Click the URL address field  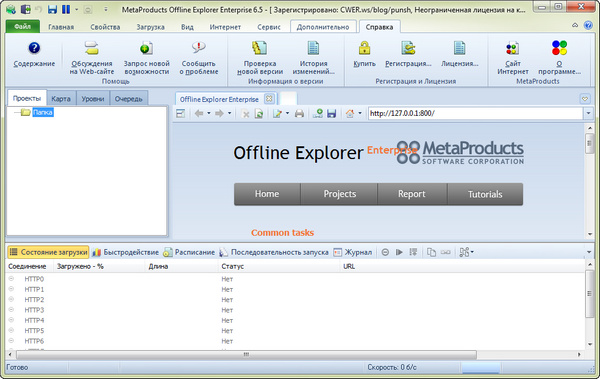475,113
